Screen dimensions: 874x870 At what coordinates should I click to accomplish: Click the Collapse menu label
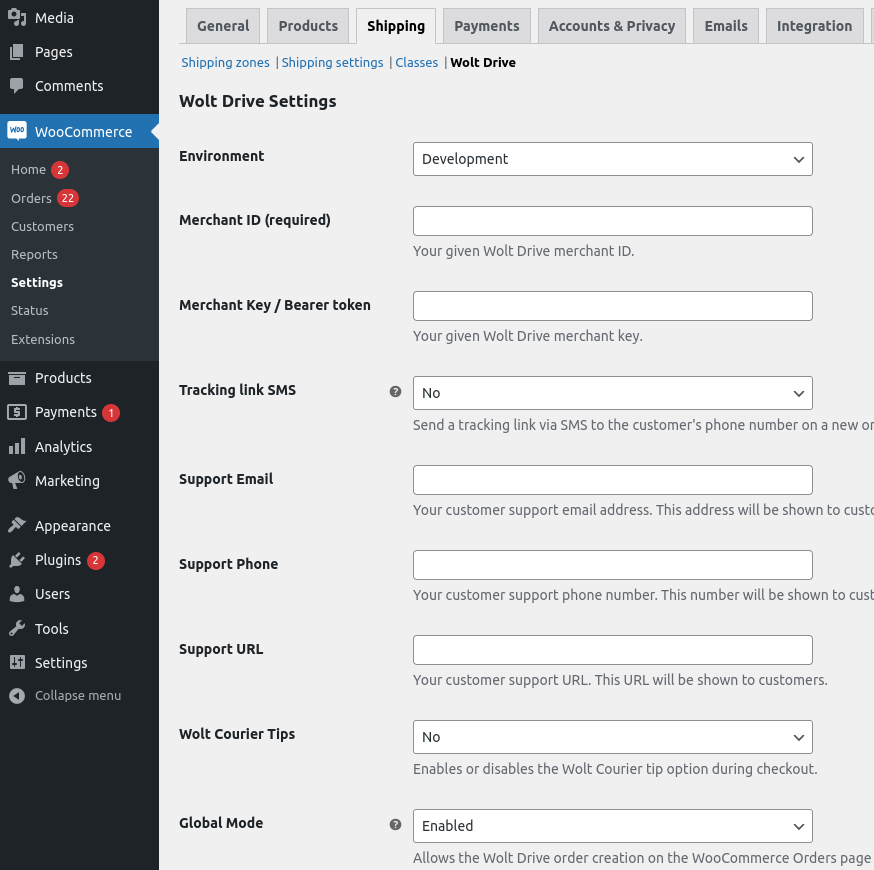(78, 696)
